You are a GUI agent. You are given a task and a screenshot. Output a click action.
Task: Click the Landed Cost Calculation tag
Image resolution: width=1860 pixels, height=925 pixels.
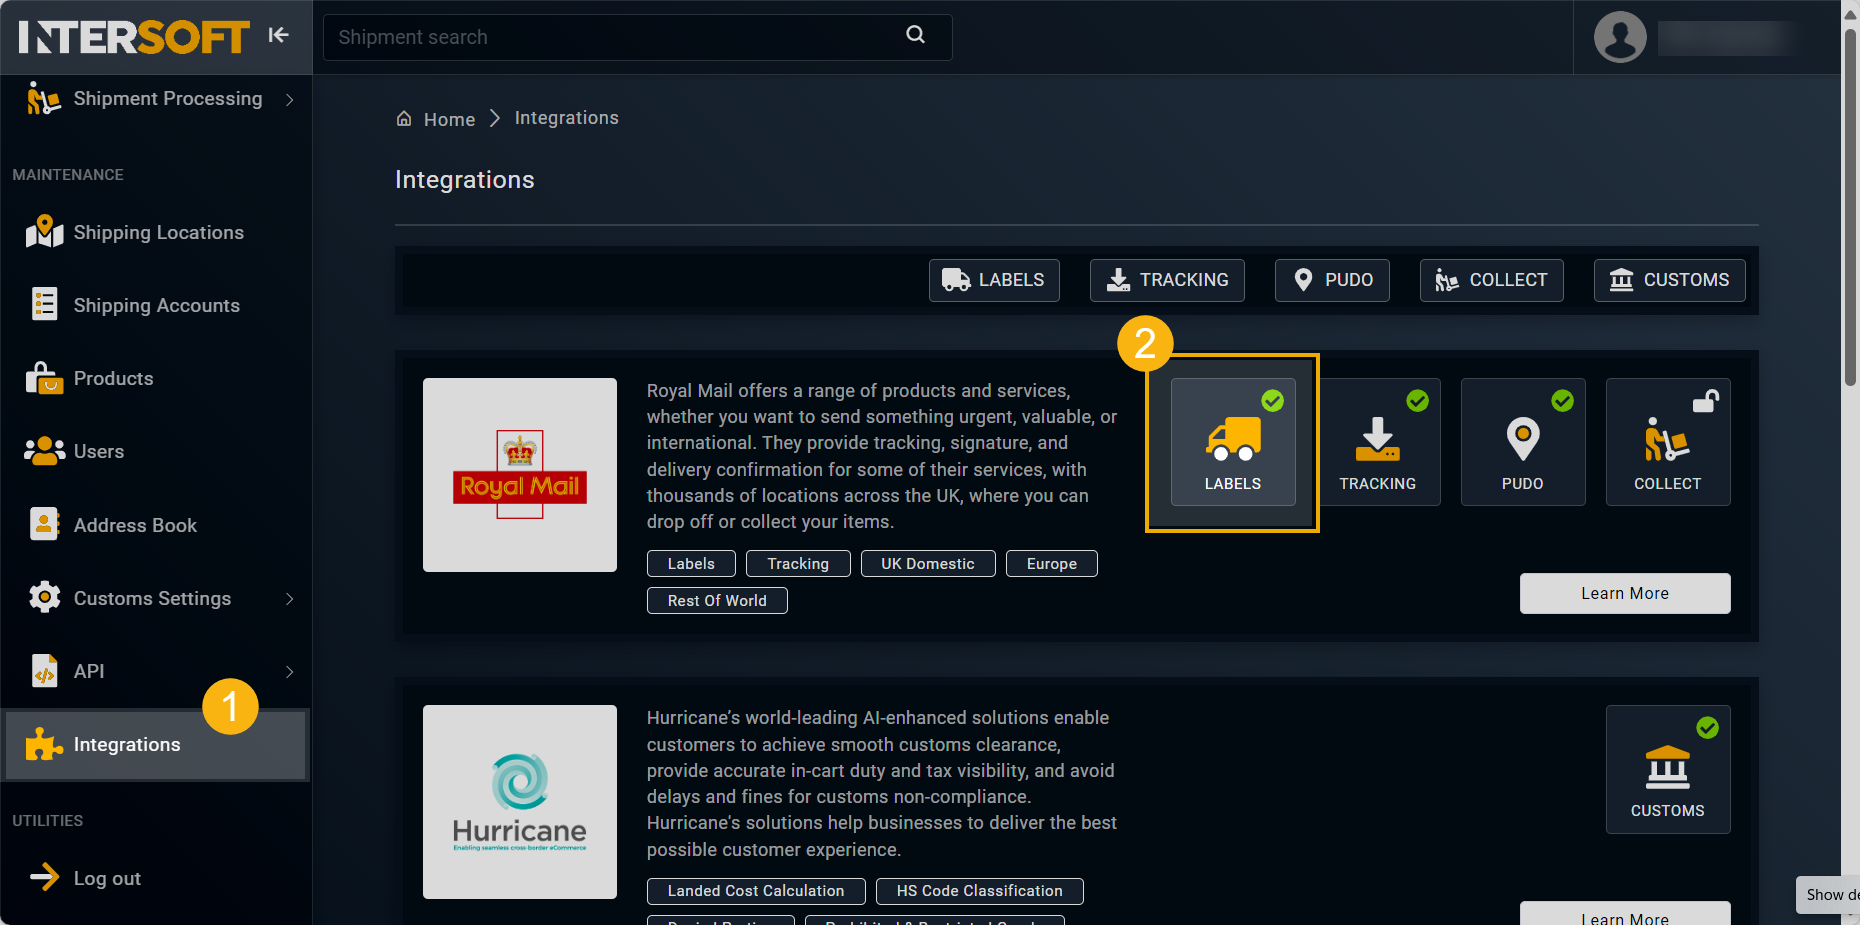[756, 890]
